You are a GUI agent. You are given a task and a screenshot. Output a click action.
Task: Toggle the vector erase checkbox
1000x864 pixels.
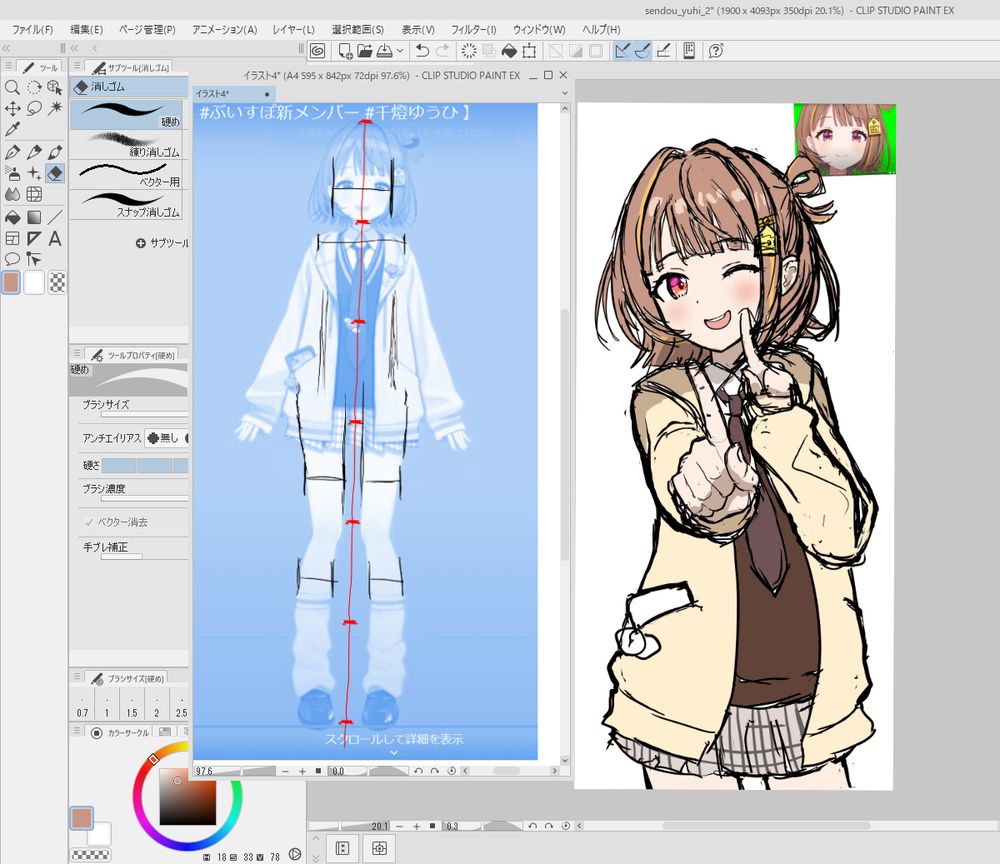[x=89, y=522]
